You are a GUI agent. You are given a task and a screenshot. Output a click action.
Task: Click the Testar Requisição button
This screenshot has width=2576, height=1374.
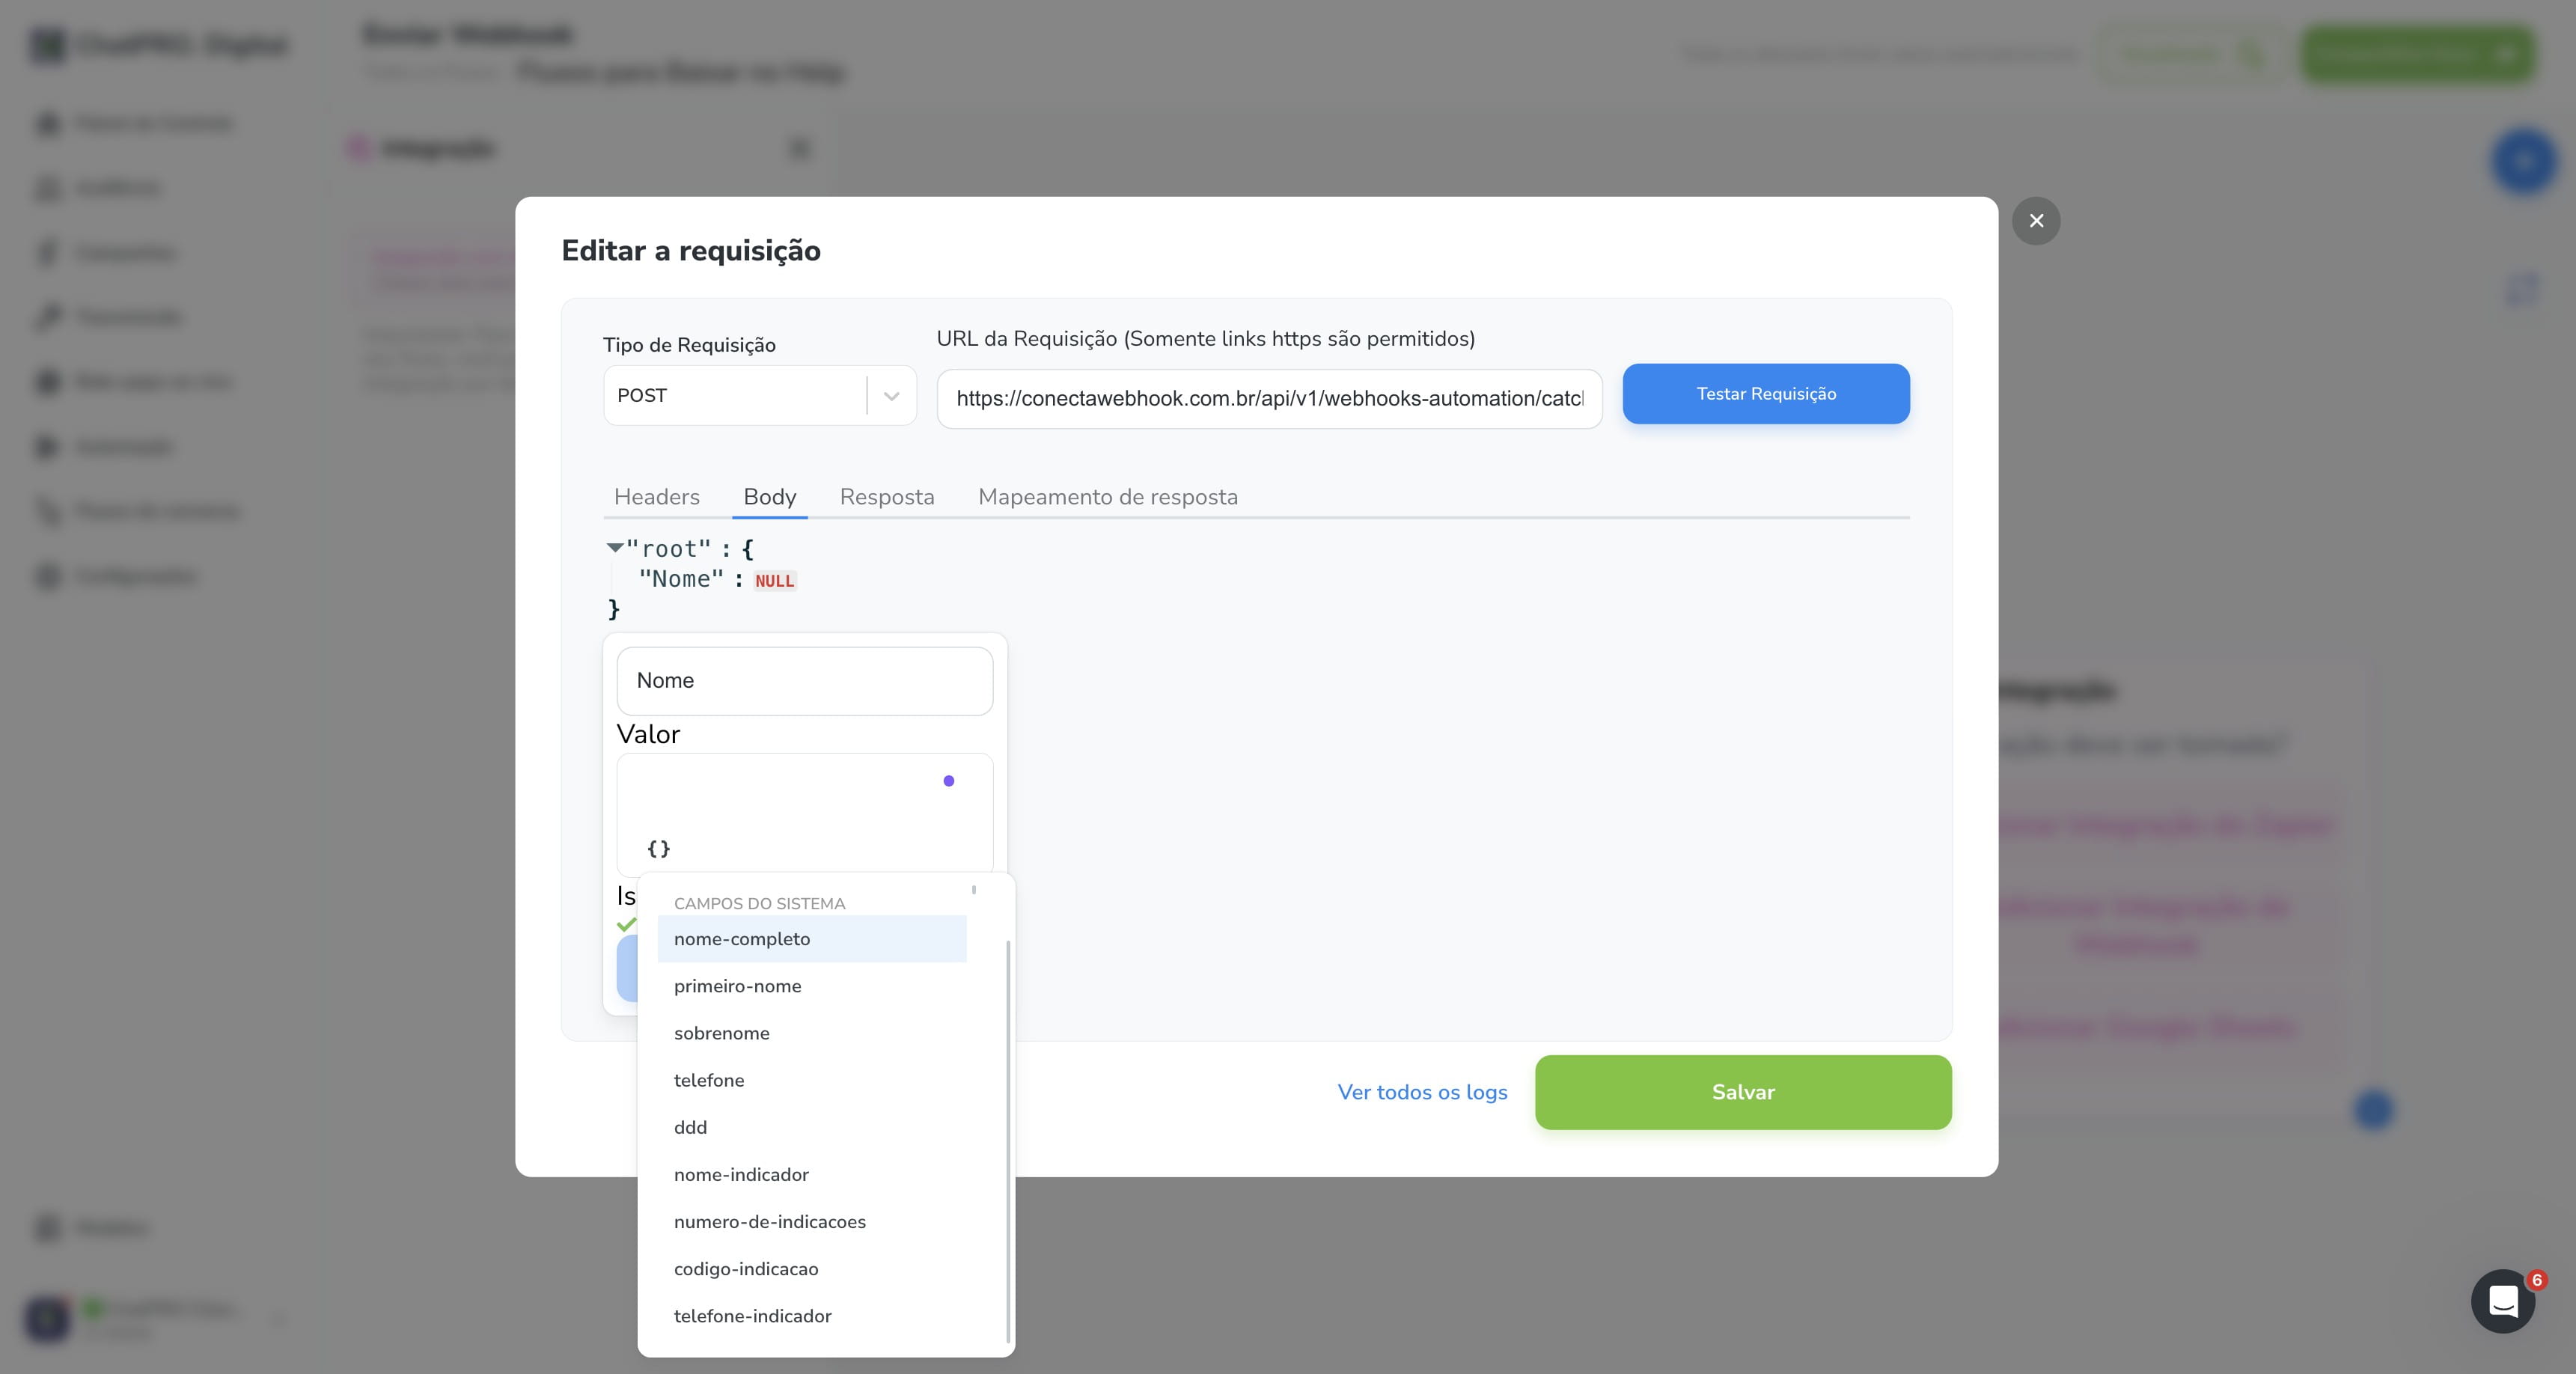click(x=1766, y=394)
